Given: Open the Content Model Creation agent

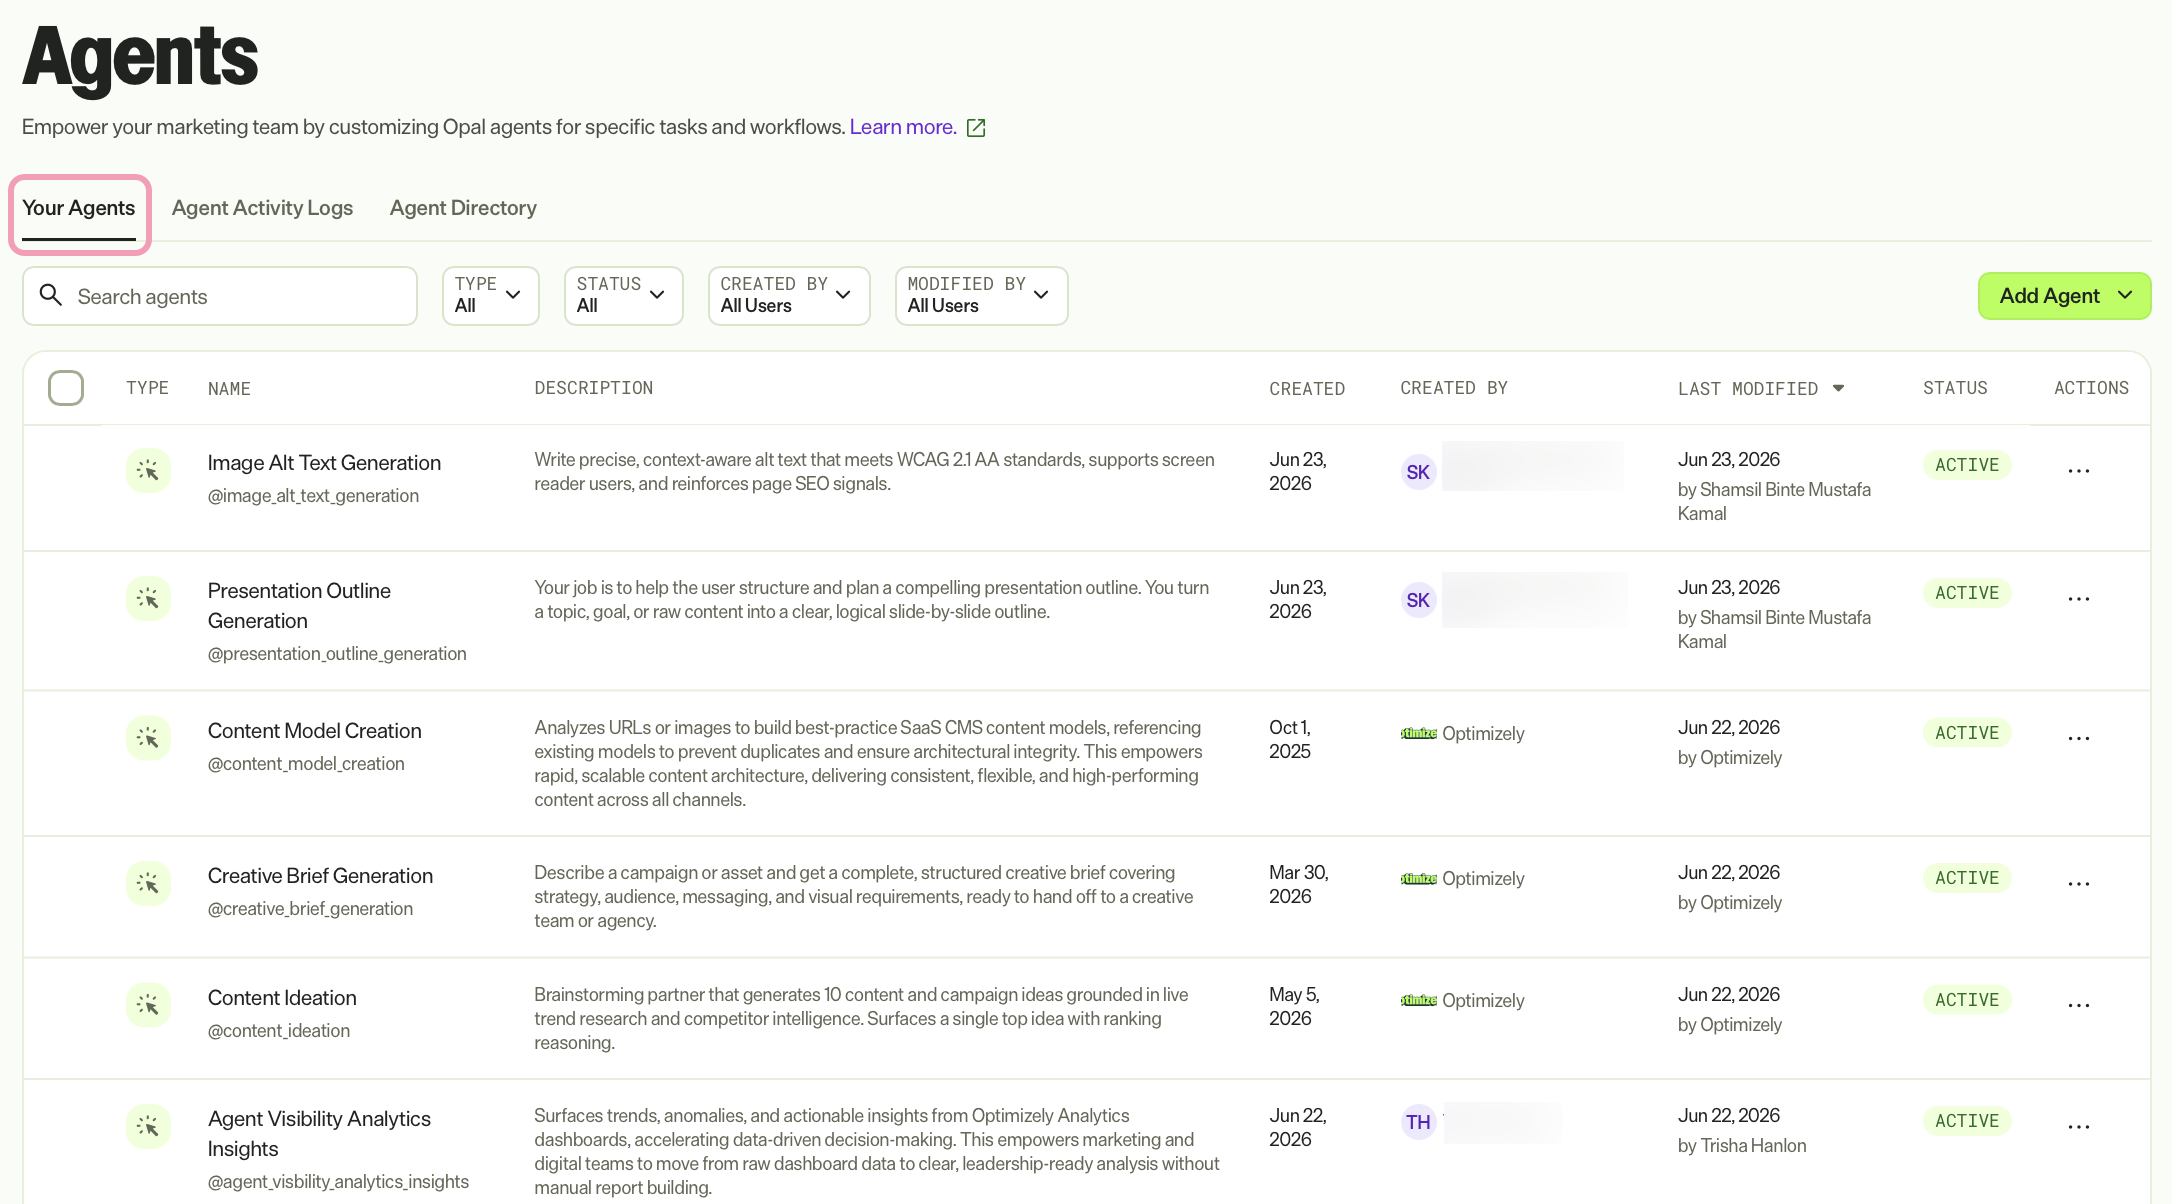Looking at the screenshot, I should 315,731.
